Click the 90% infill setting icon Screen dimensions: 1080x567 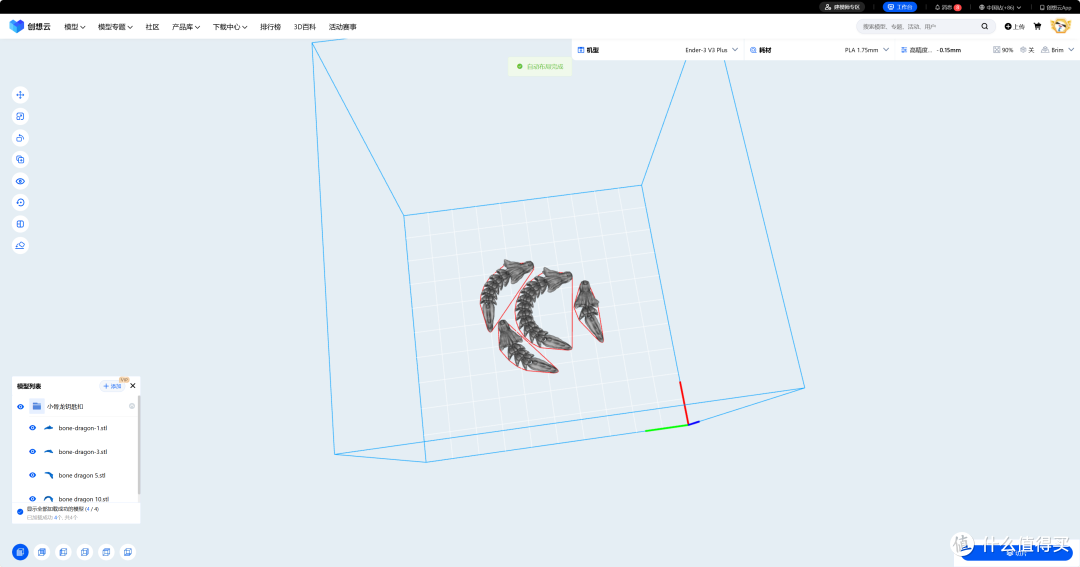click(1003, 50)
